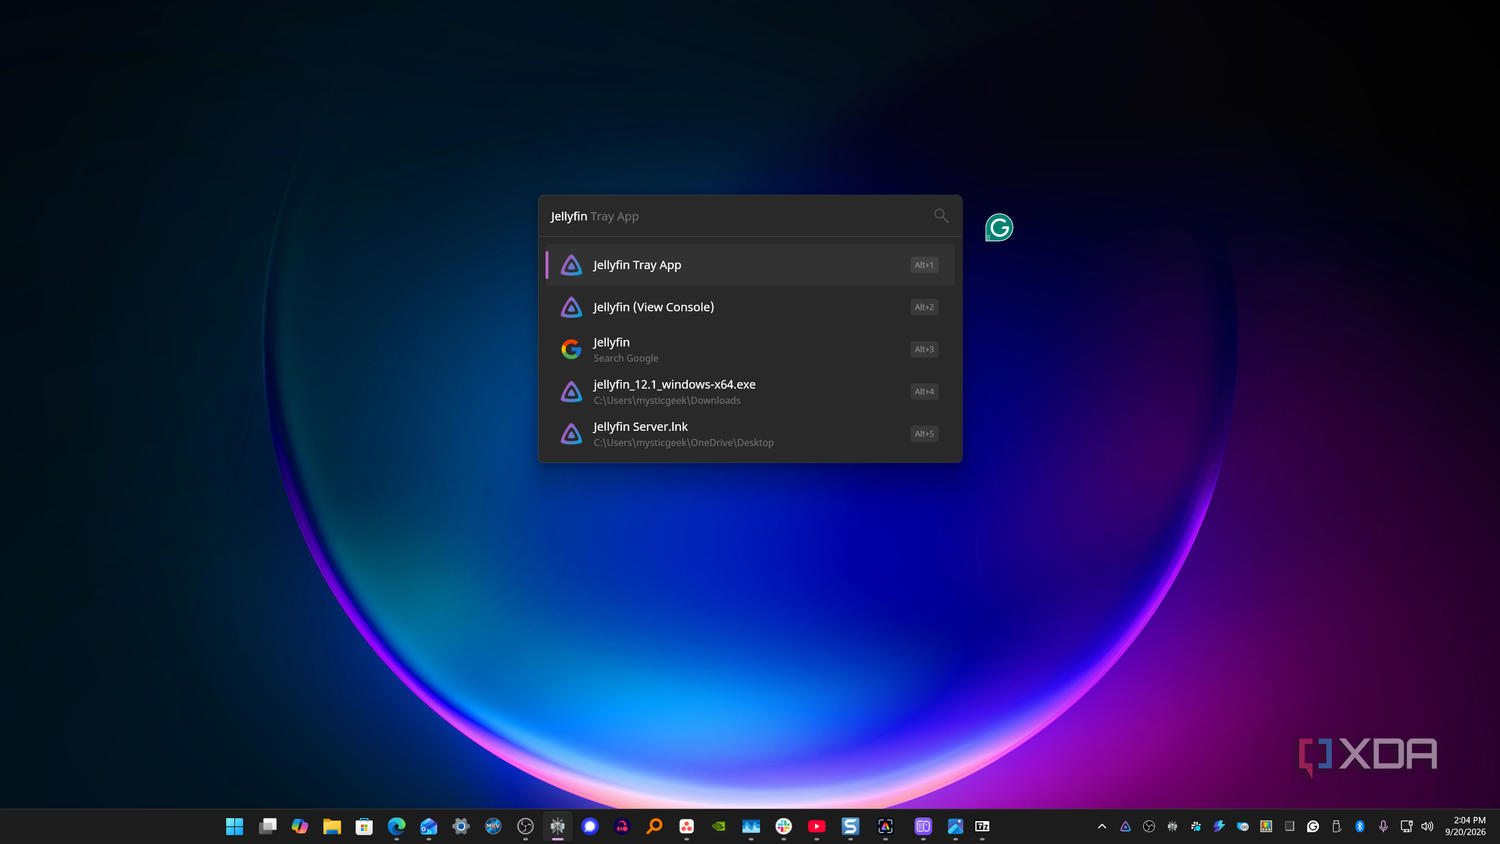1500x844 pixels.
Task: Click the Jellyfin icon in system tray
Action: [x=1125, y=826]
